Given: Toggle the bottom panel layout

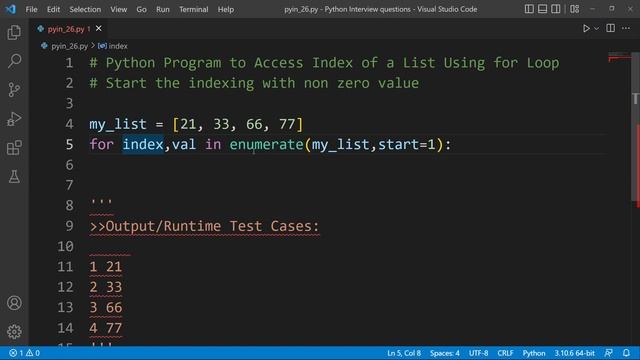Looking at the screenshot, I should click(542, 9).
